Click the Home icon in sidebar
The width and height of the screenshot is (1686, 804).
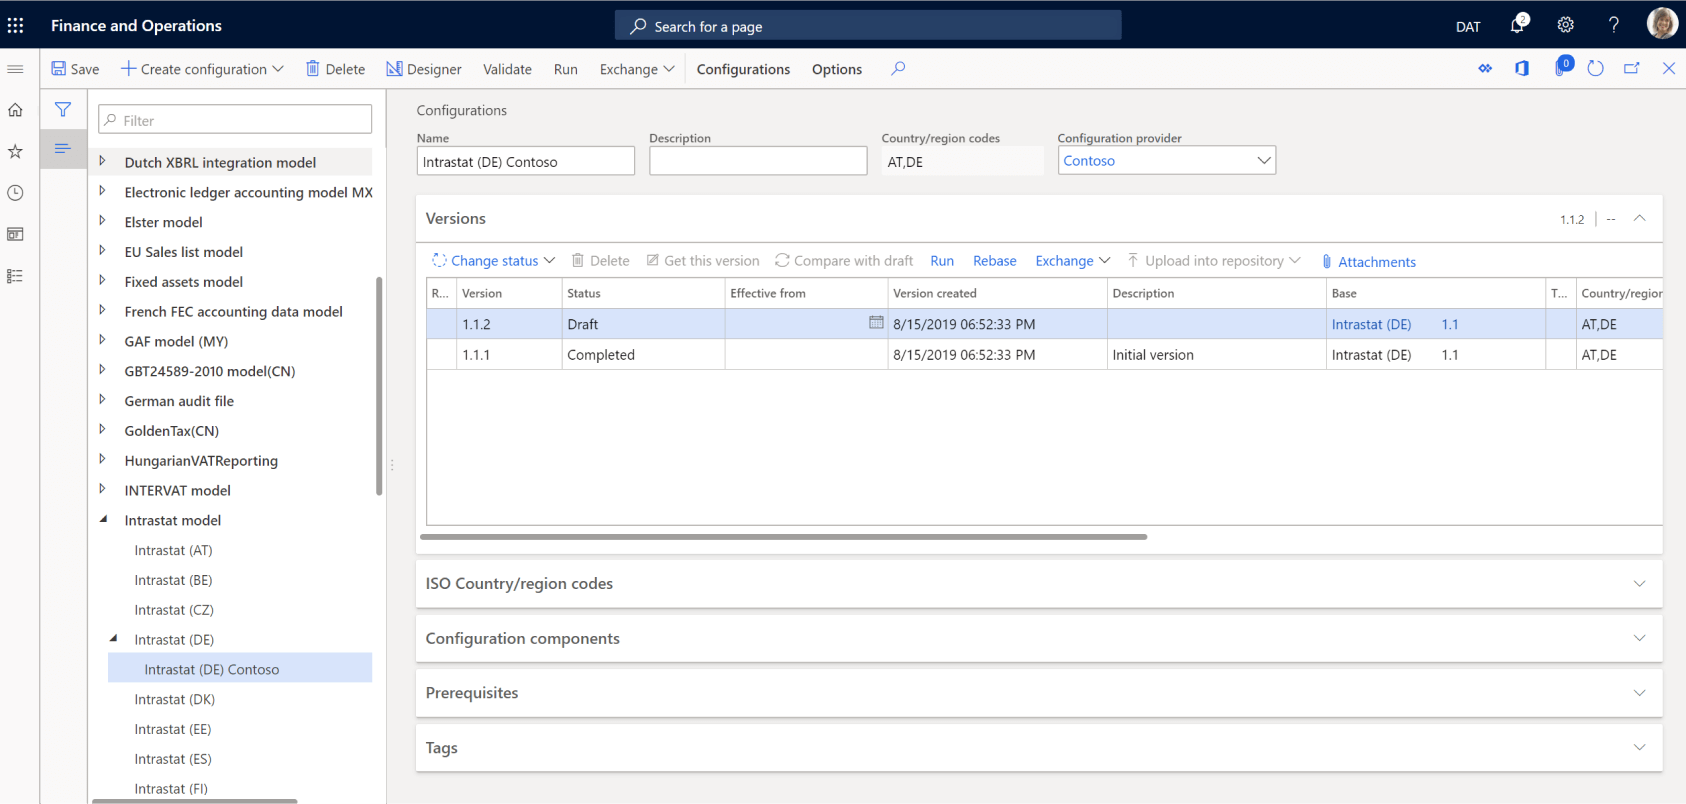click(15, 110)
